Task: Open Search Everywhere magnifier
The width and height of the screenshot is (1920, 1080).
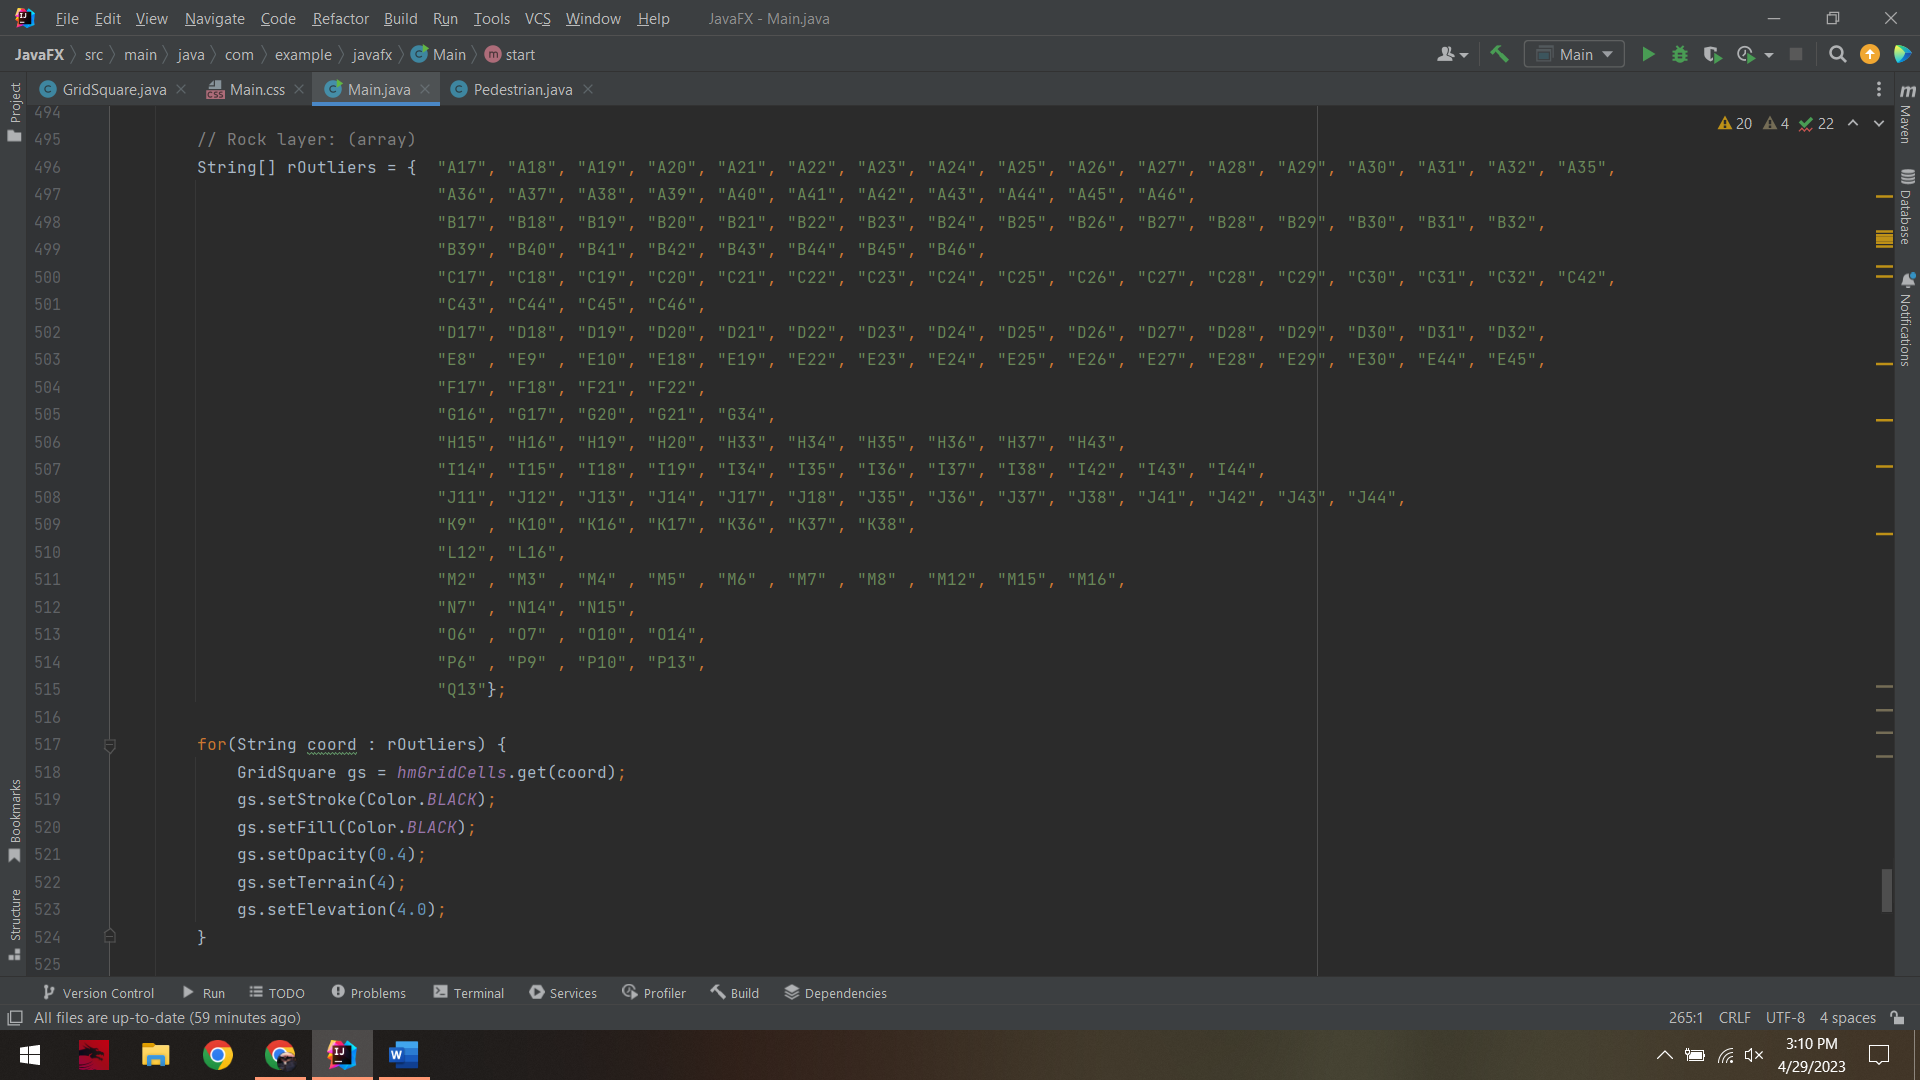Action: (x=1837, y=55)
